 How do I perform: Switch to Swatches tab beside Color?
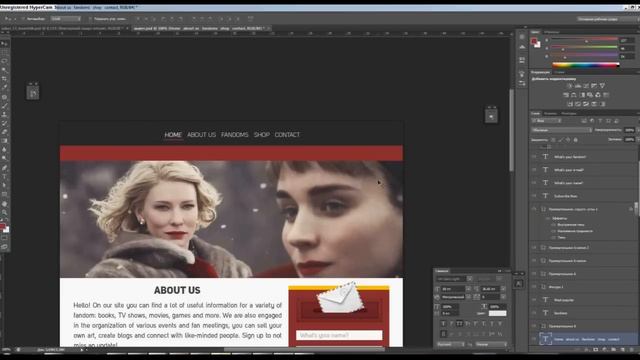click(551, 32)
